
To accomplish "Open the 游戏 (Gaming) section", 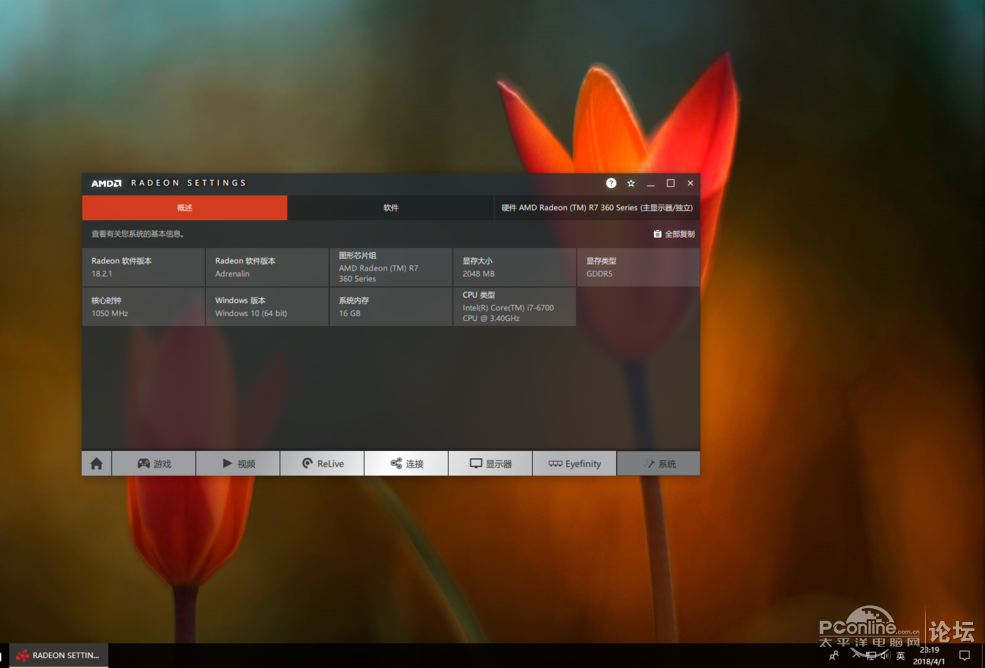I will (x=154, y=464).
